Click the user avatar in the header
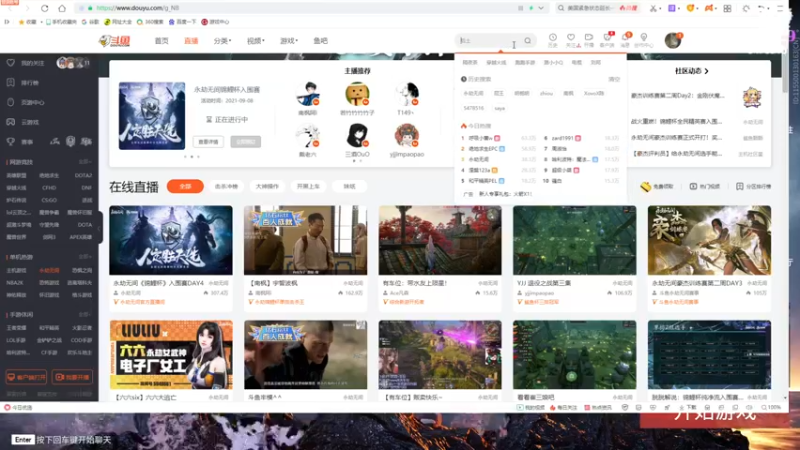 point(673,40)
